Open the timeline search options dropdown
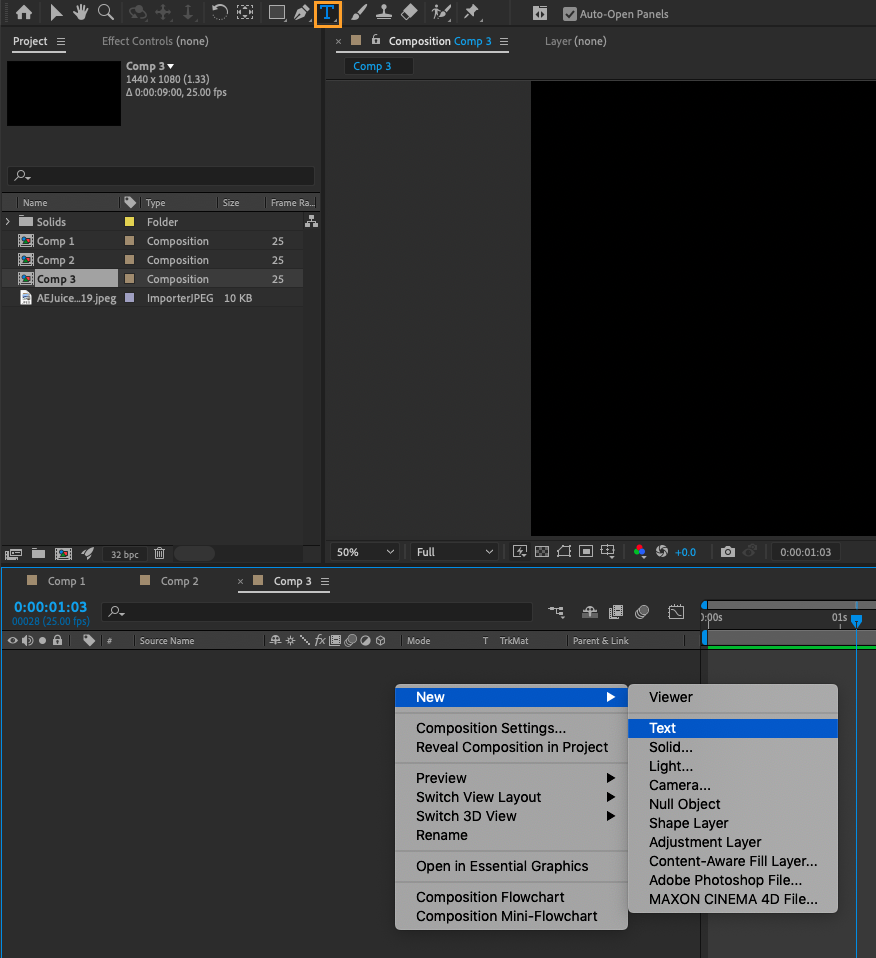876x958 pixels. 117,612
